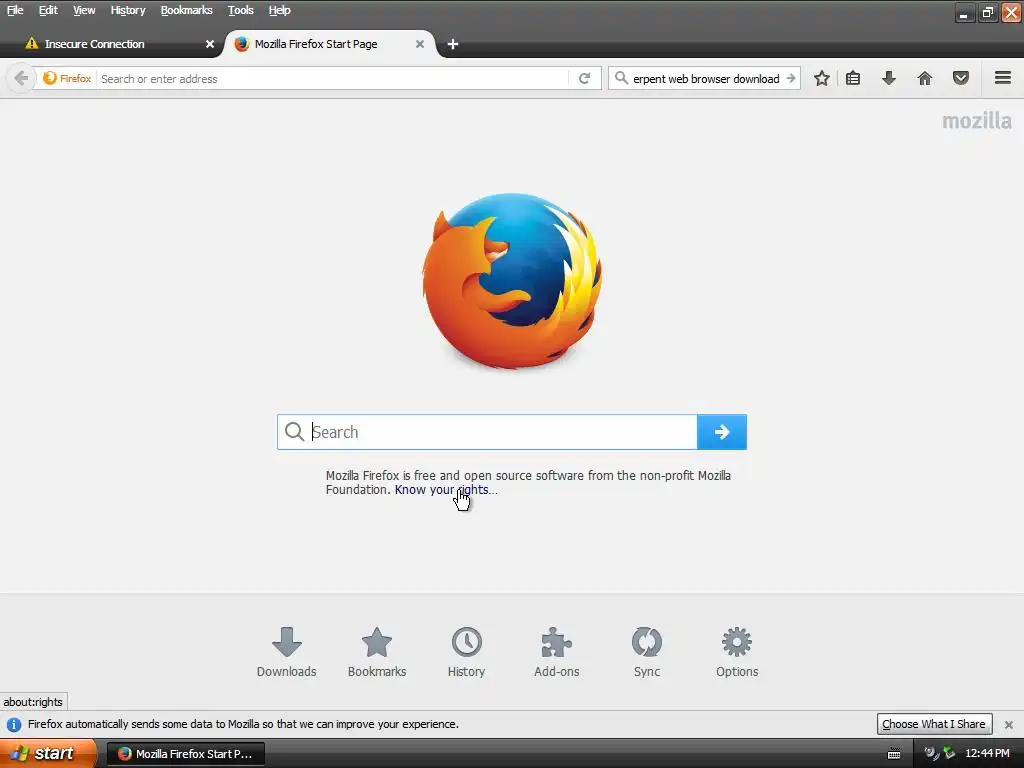Image resolution: width=1024 pixels, height=768 pixels.
Task: Click the large Firefox logo
Action: click(x=512, y=281)
